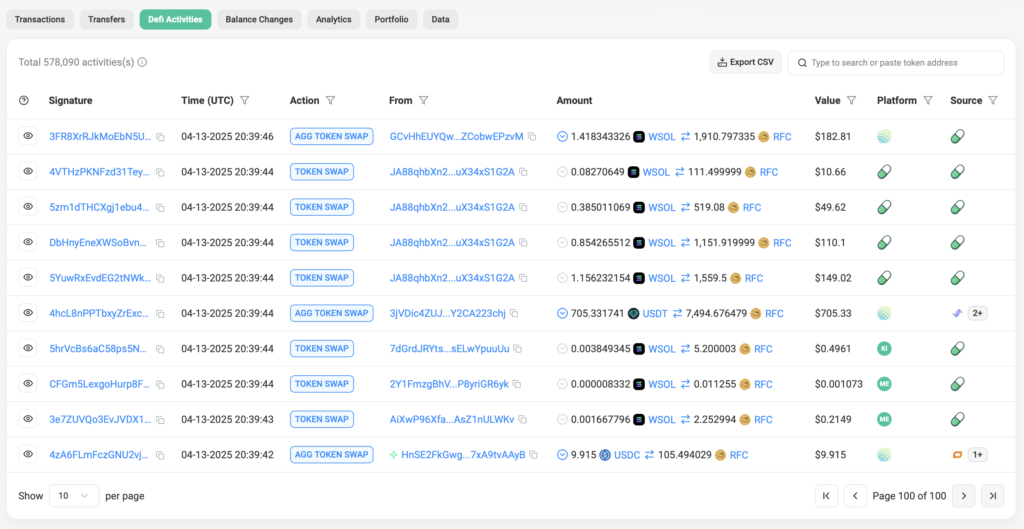Click info icon beside total activities count
This screenshot has height=529, width=1024.
[x=142, y=63]
